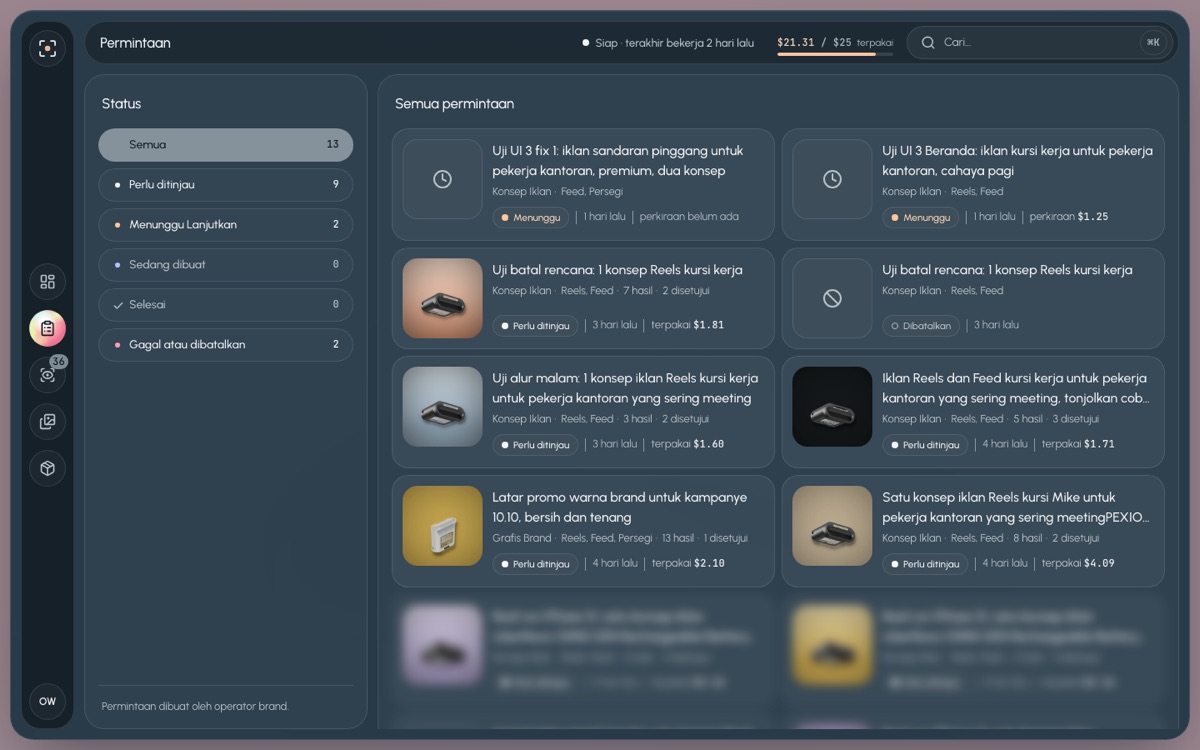Click the search magnifier icon
This screenshot has height=750, width=1200.
928,42
